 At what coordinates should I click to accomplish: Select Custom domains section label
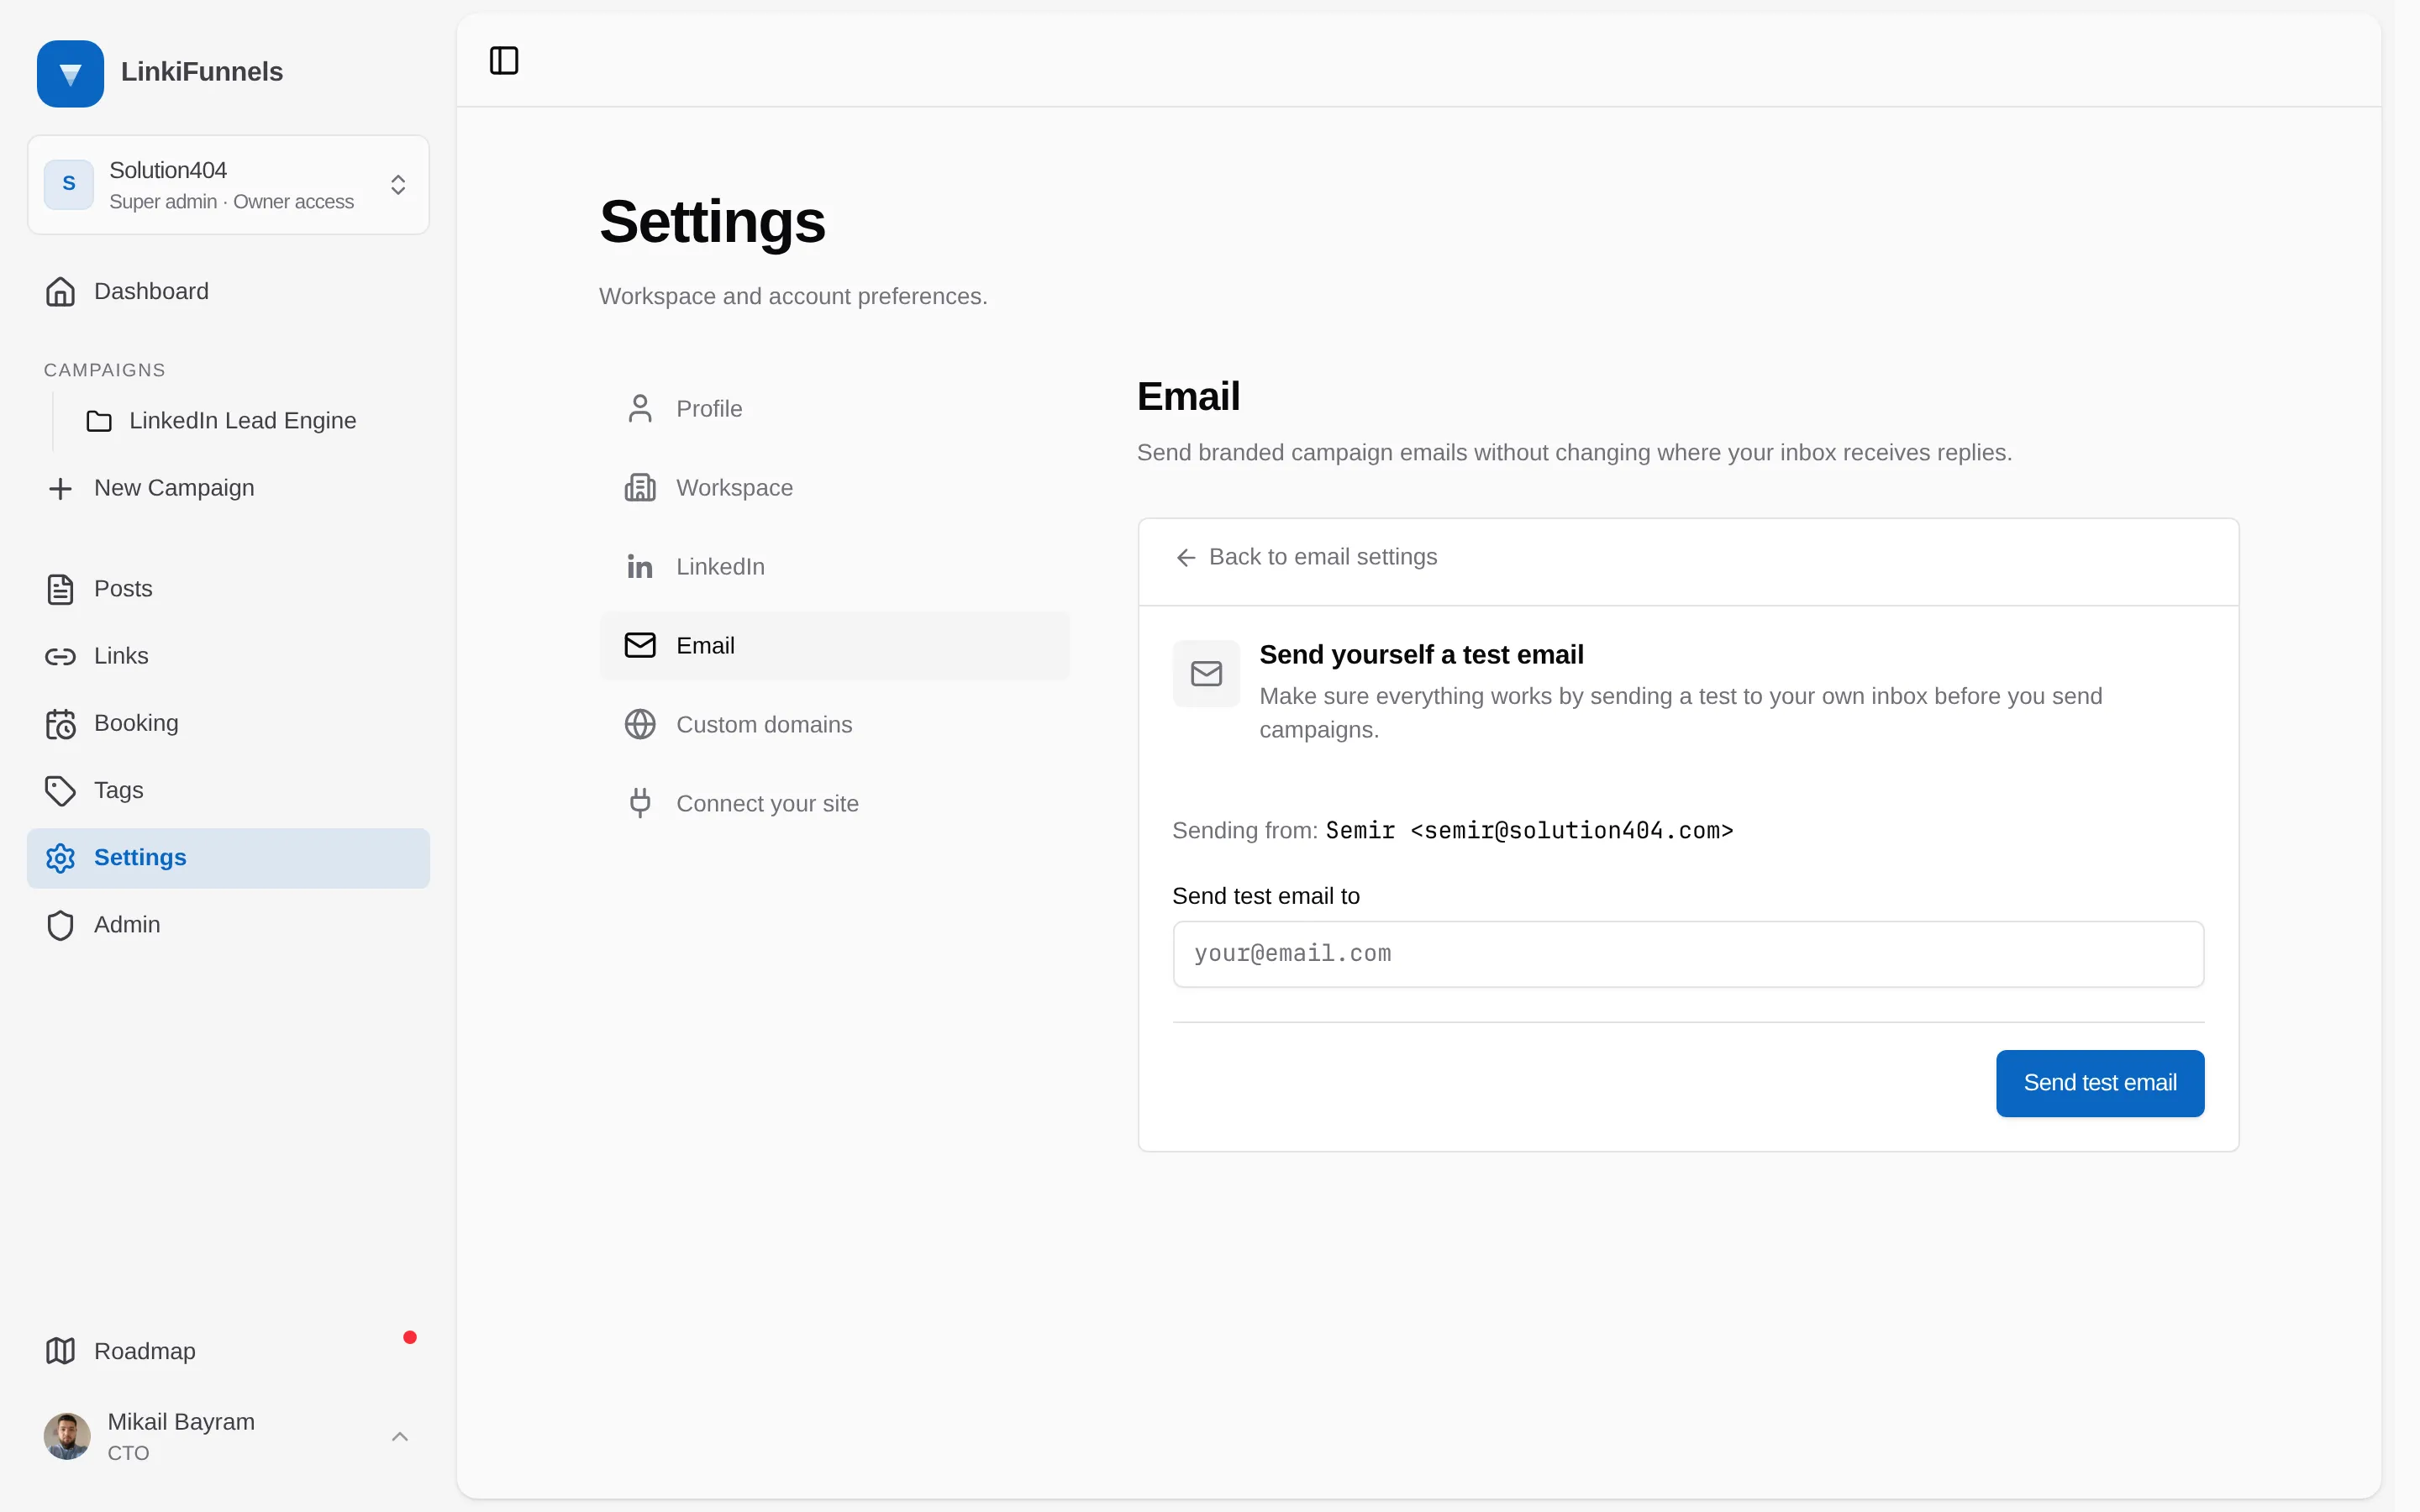[x=764, y=724]
